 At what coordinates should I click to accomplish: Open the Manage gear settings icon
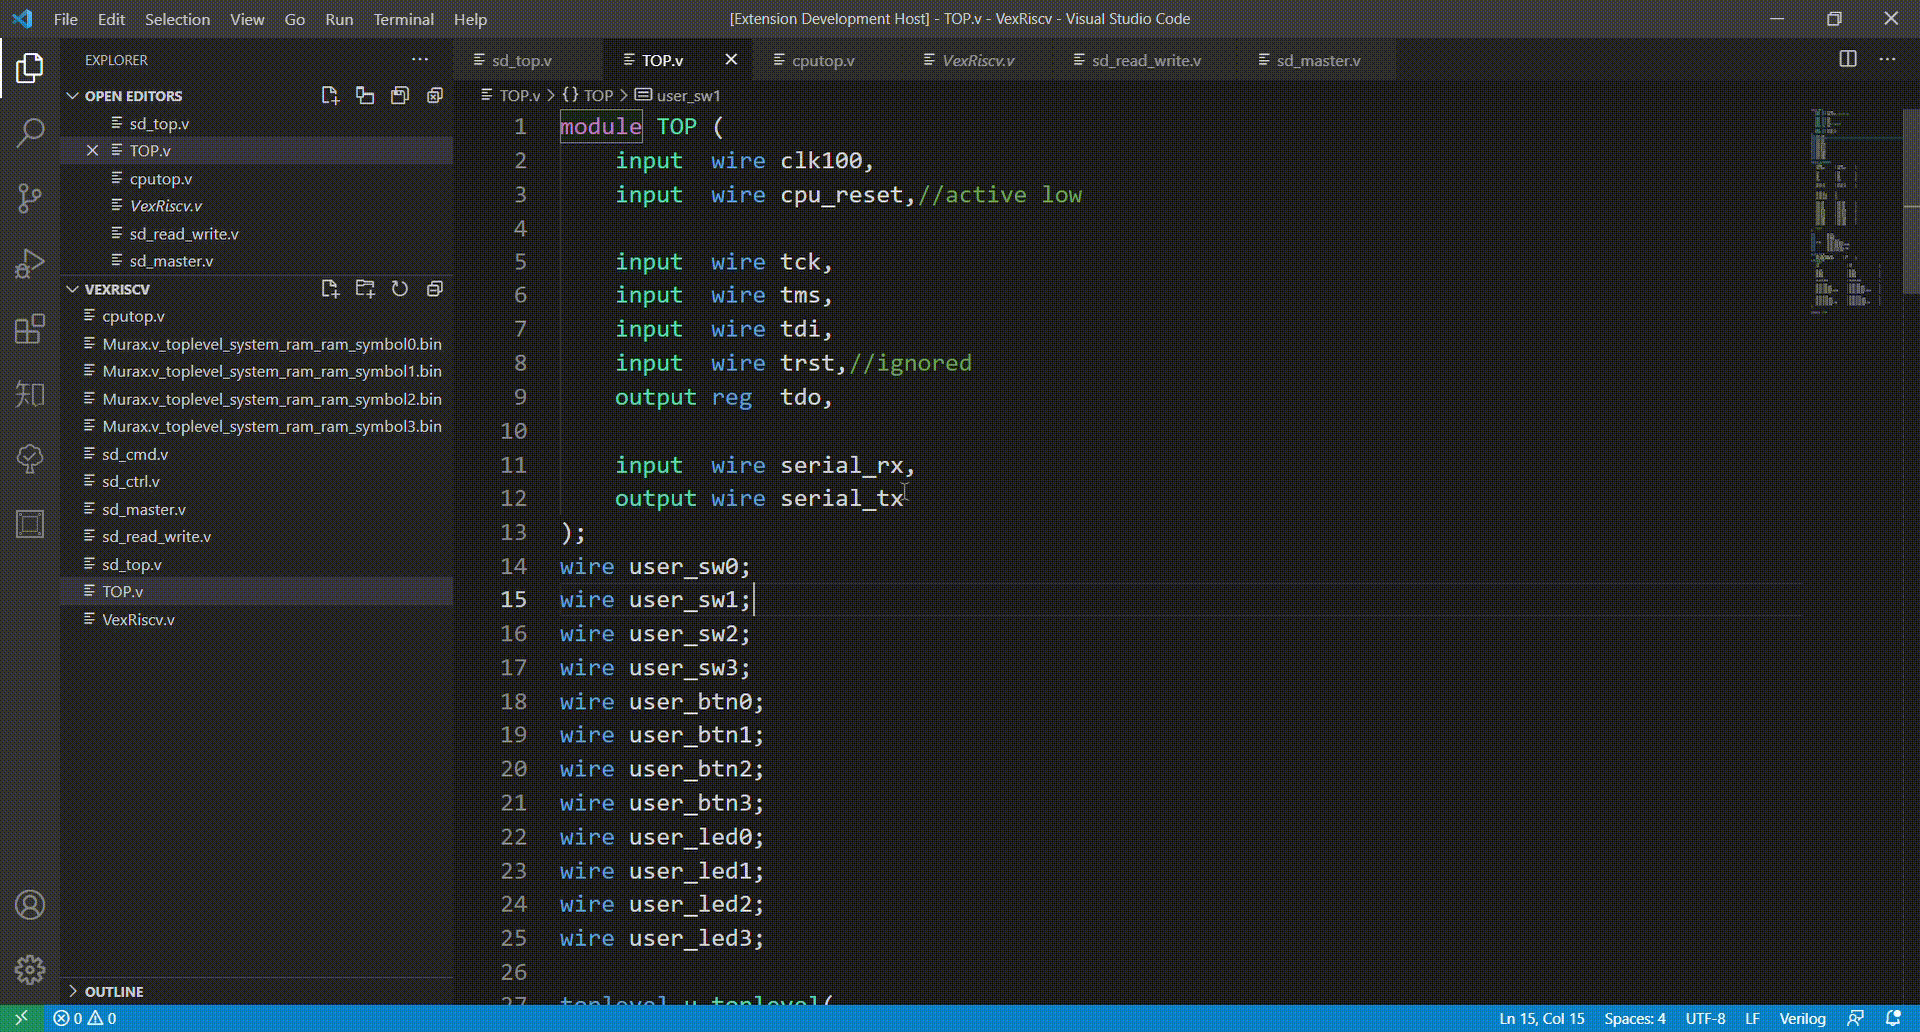[x=30, y=969]
